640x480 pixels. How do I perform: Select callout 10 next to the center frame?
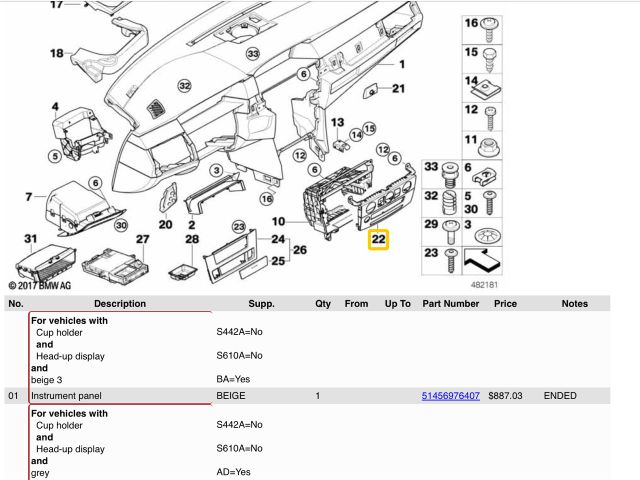coord(277,221)
